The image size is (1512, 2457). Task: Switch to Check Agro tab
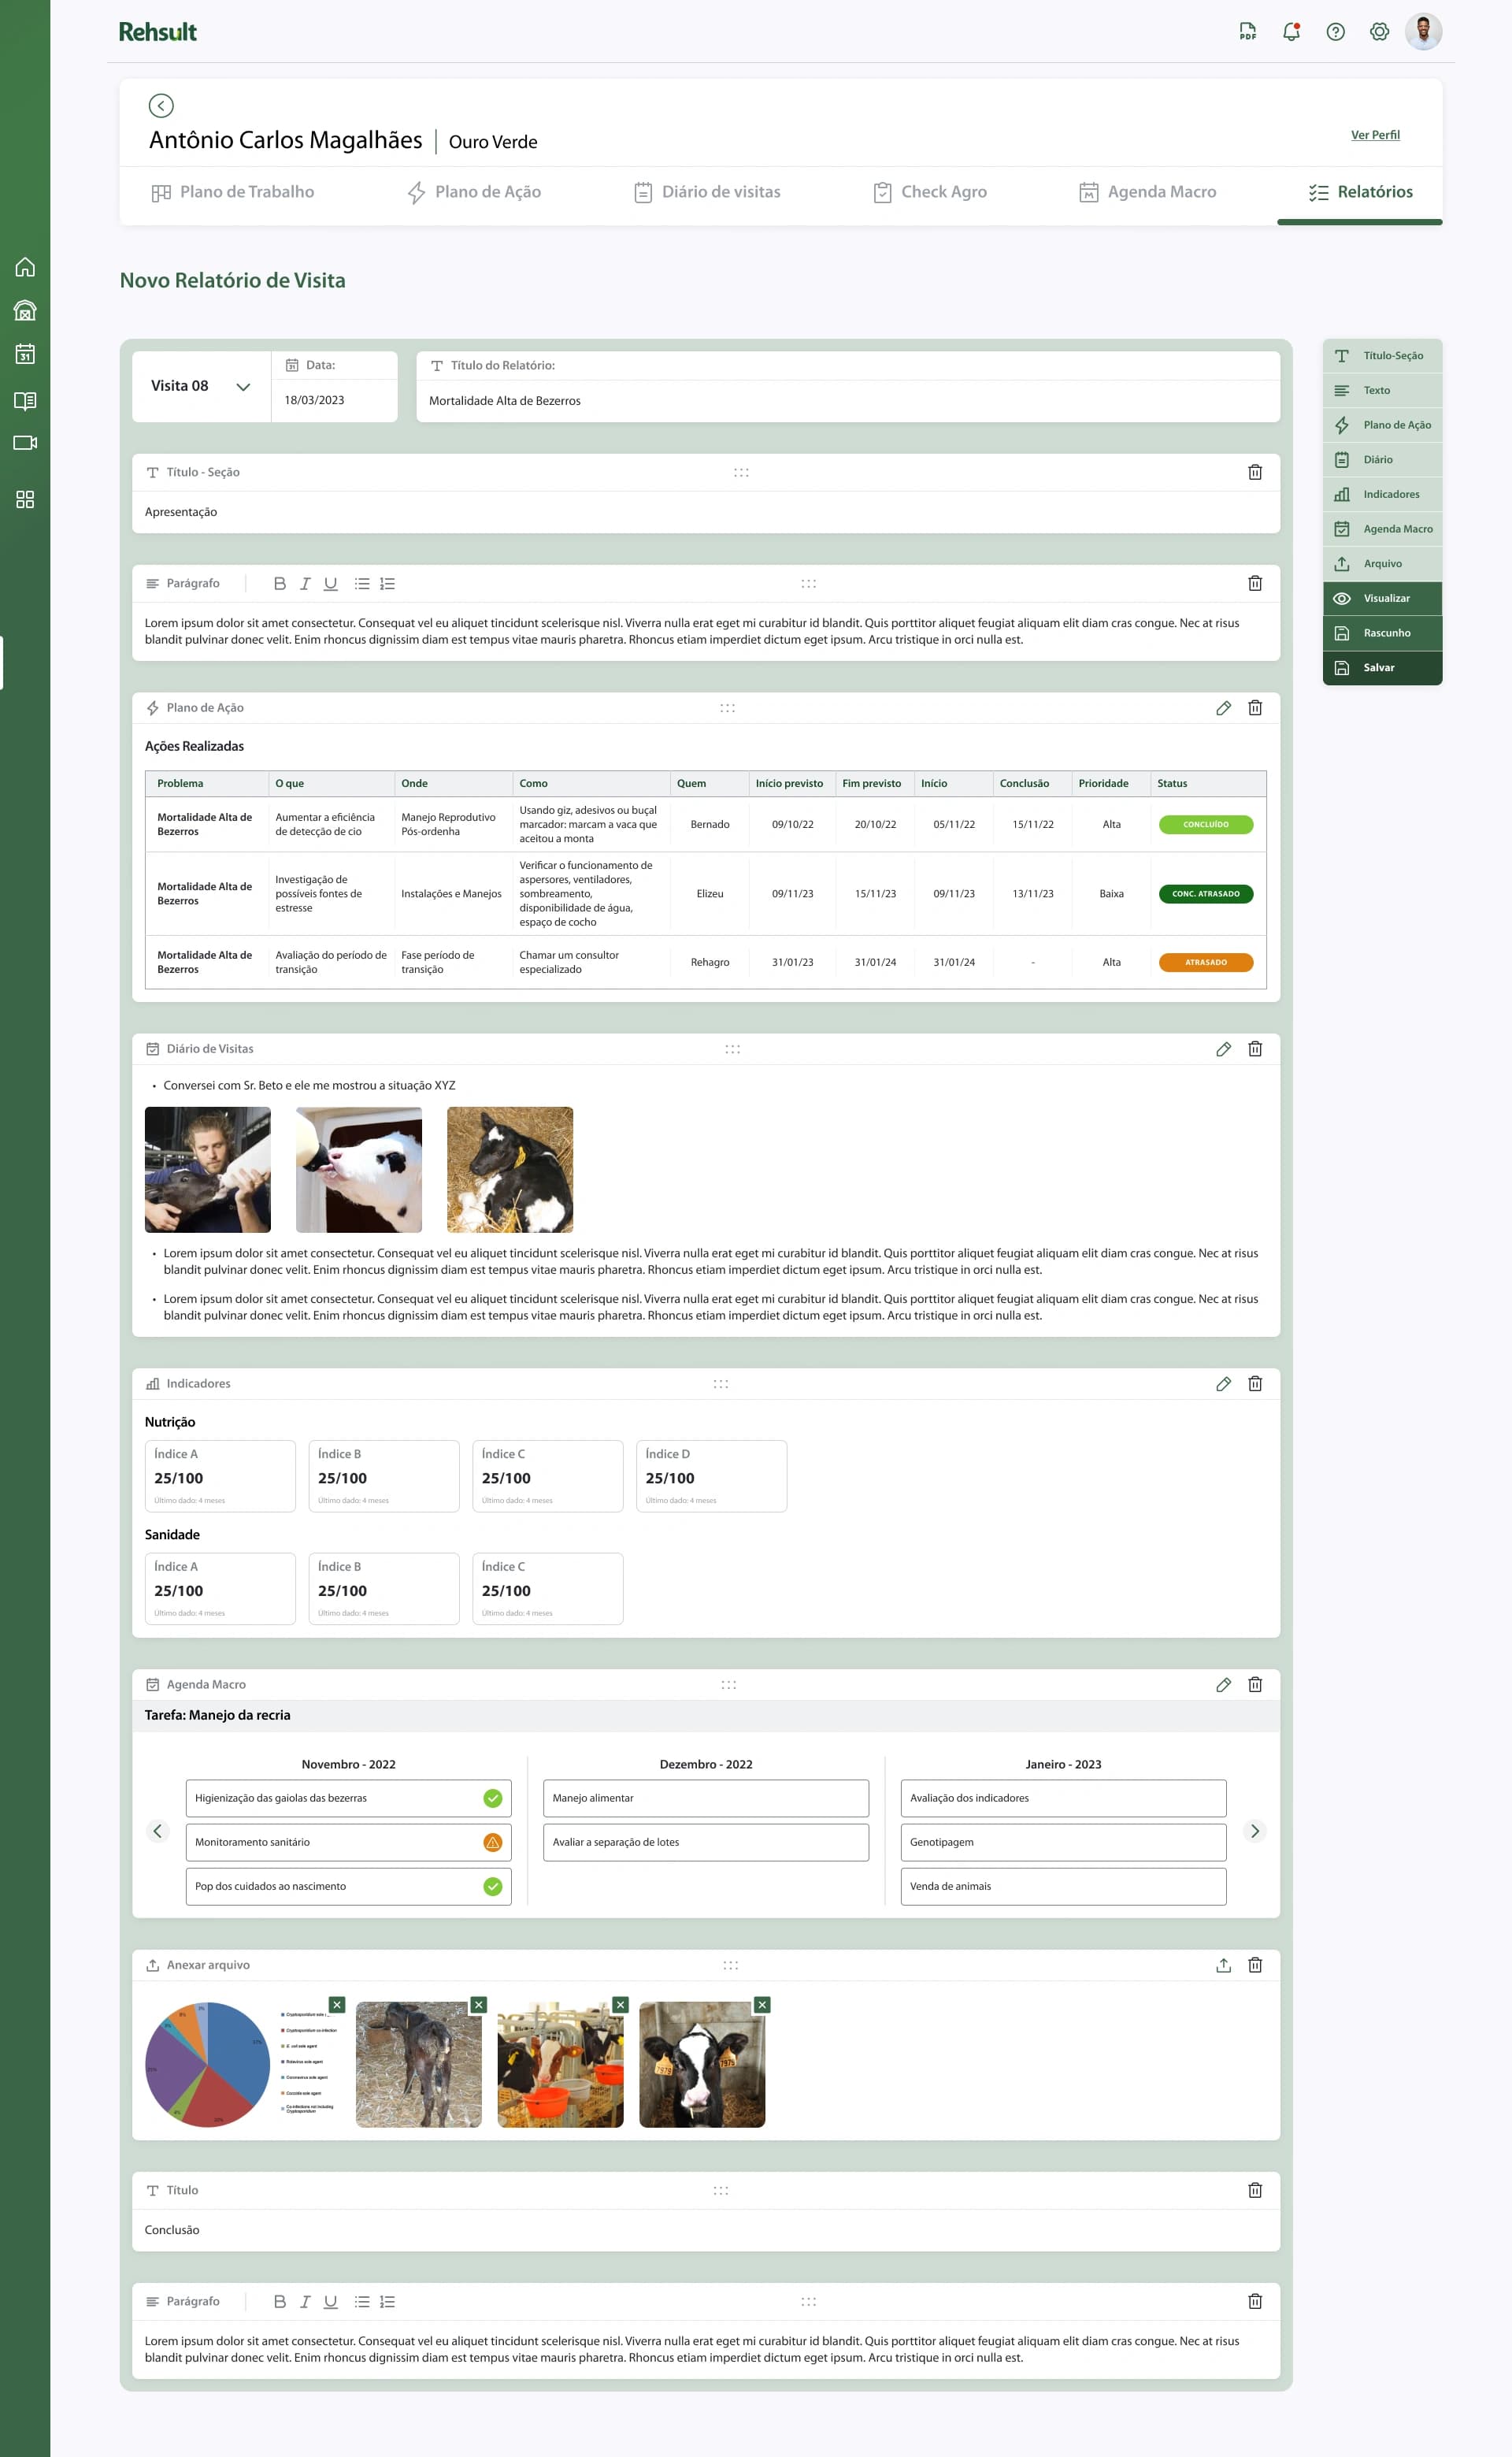coord(930,192)
